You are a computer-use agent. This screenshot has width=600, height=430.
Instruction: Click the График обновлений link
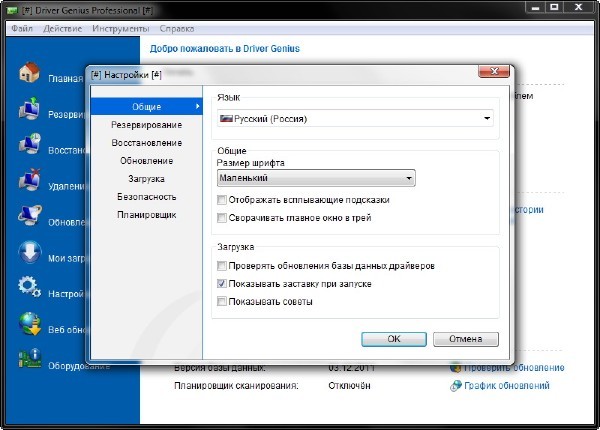click(x=507, y=386)
